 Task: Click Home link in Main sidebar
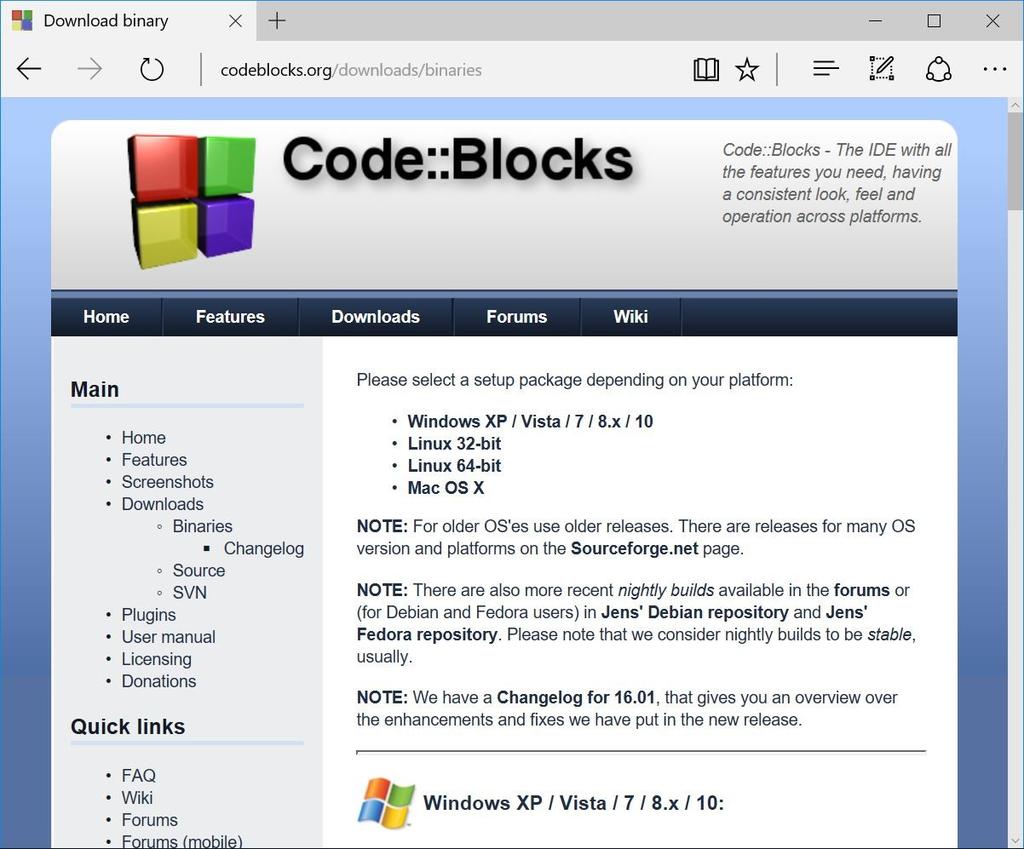coord(144,438)
